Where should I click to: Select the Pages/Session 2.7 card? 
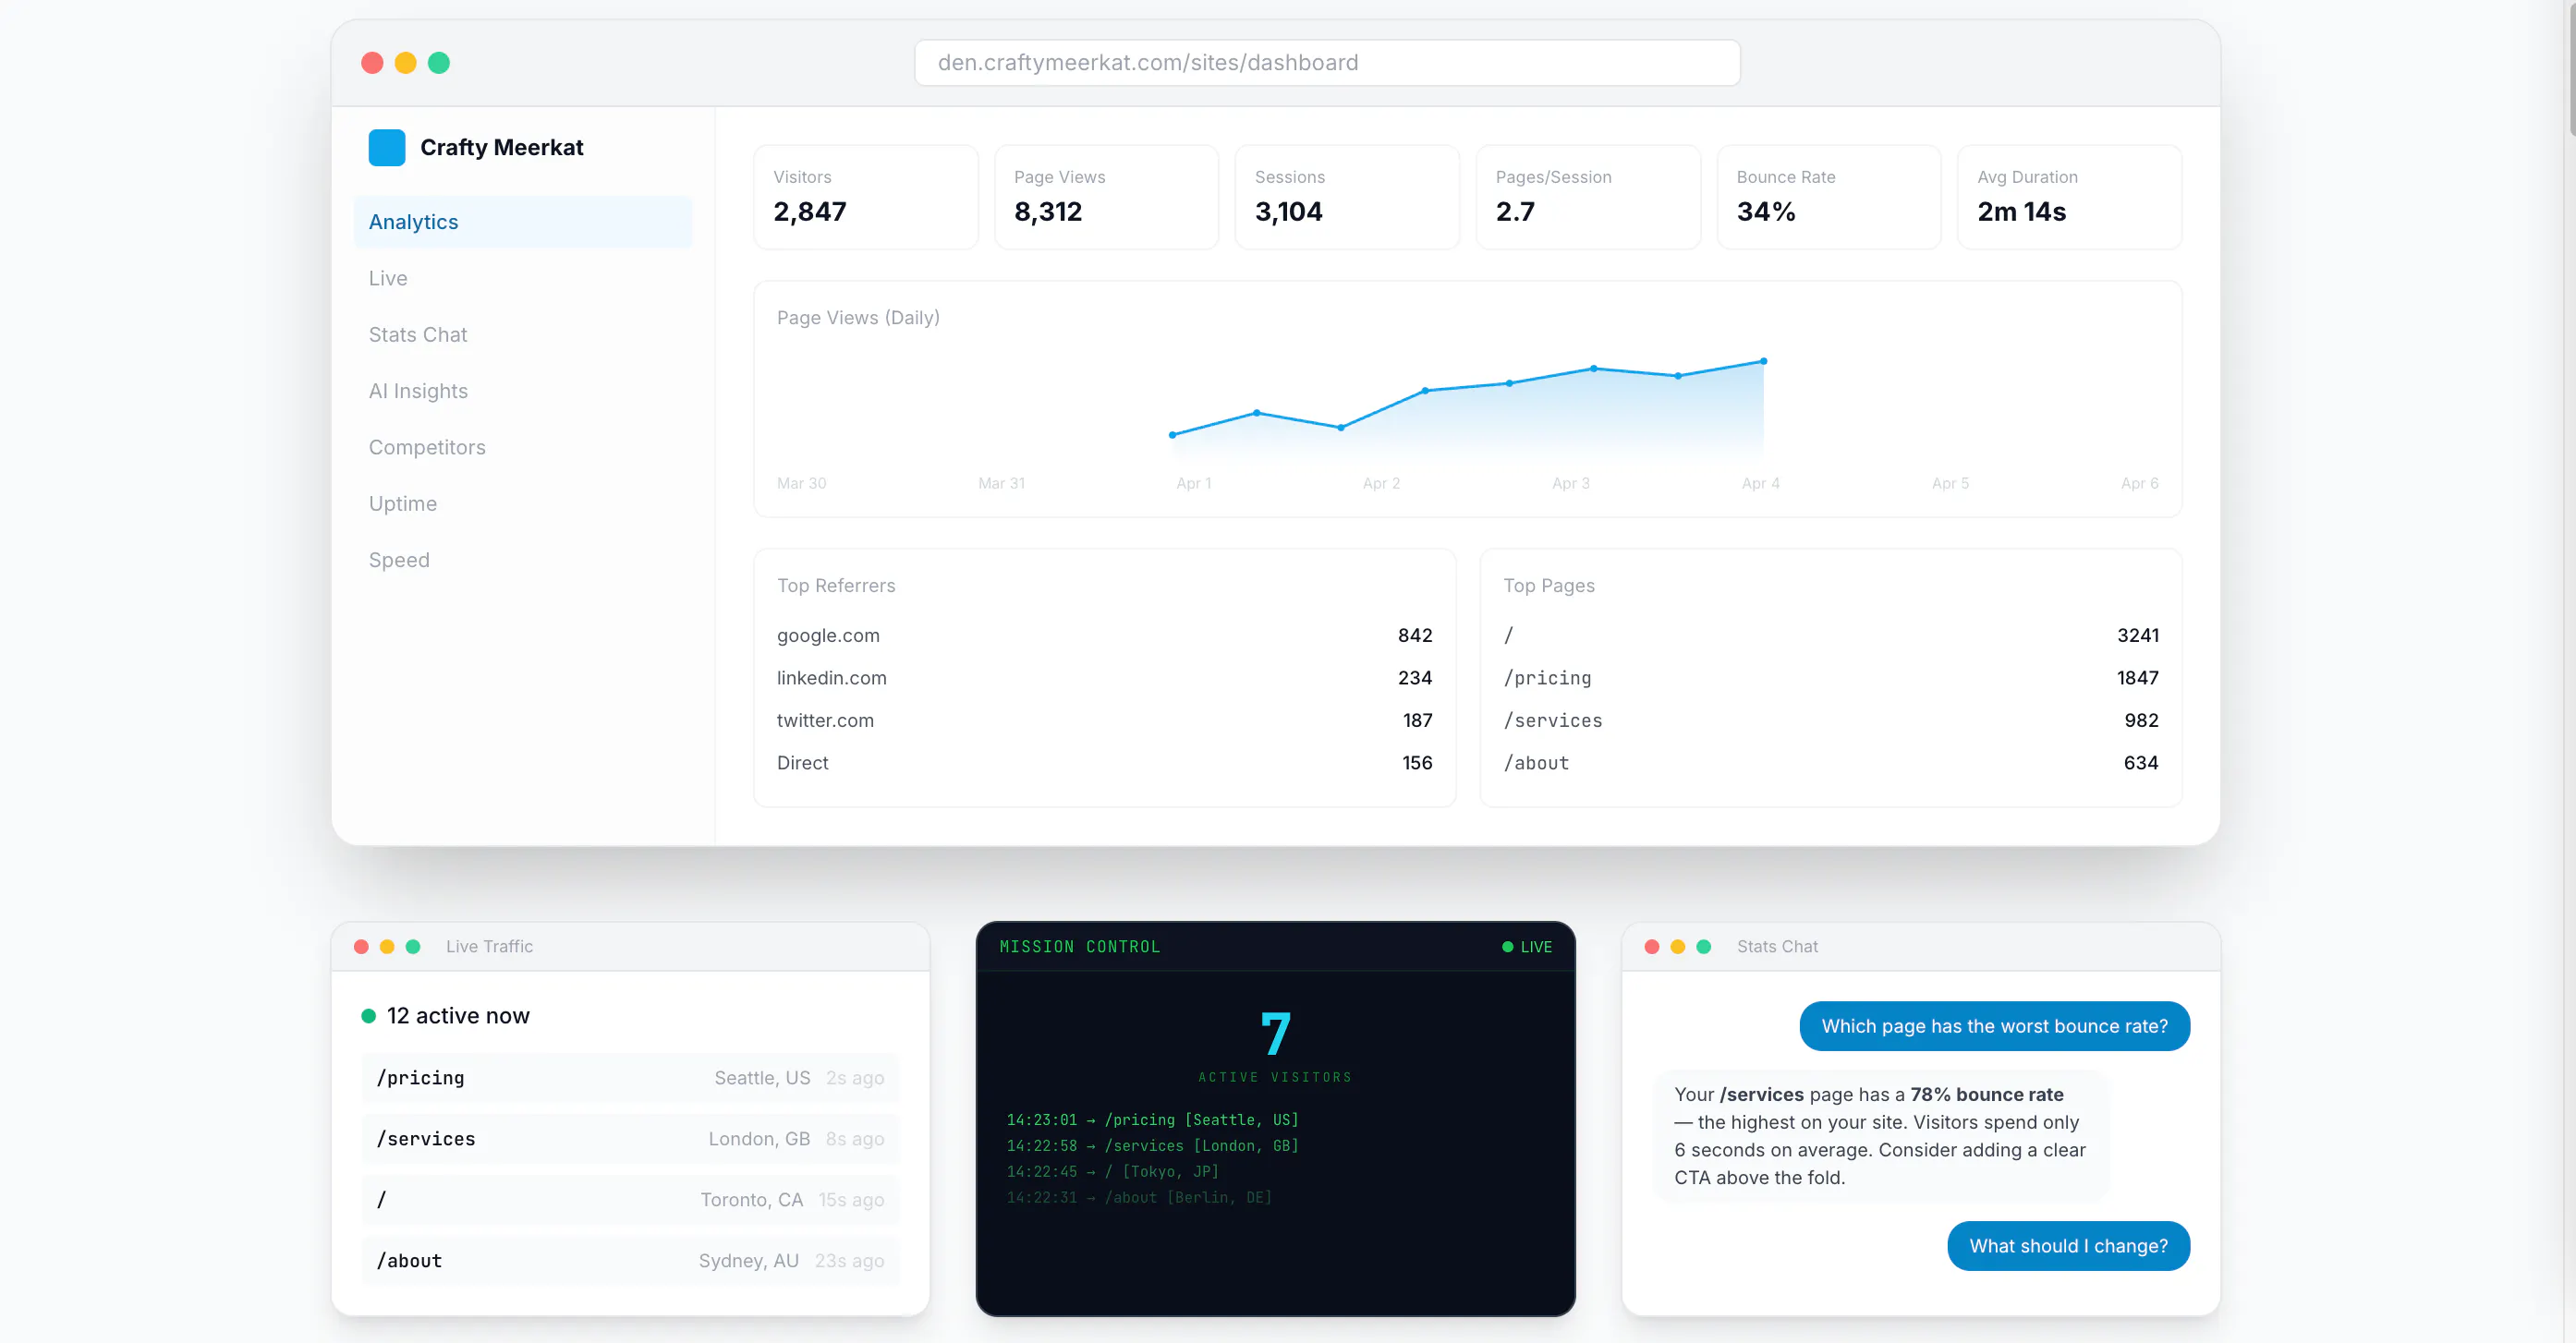click(x=1588, y=197)
